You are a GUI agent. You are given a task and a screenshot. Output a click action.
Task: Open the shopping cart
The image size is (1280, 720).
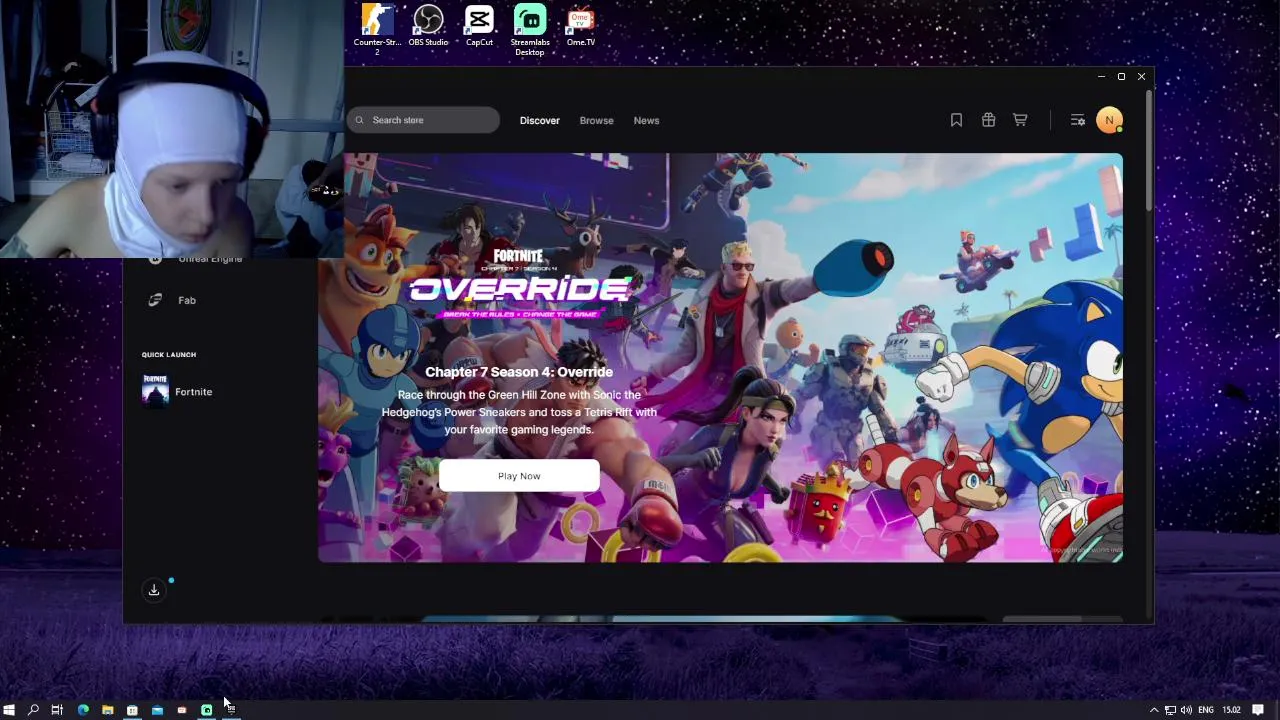tap(1020, 120)
